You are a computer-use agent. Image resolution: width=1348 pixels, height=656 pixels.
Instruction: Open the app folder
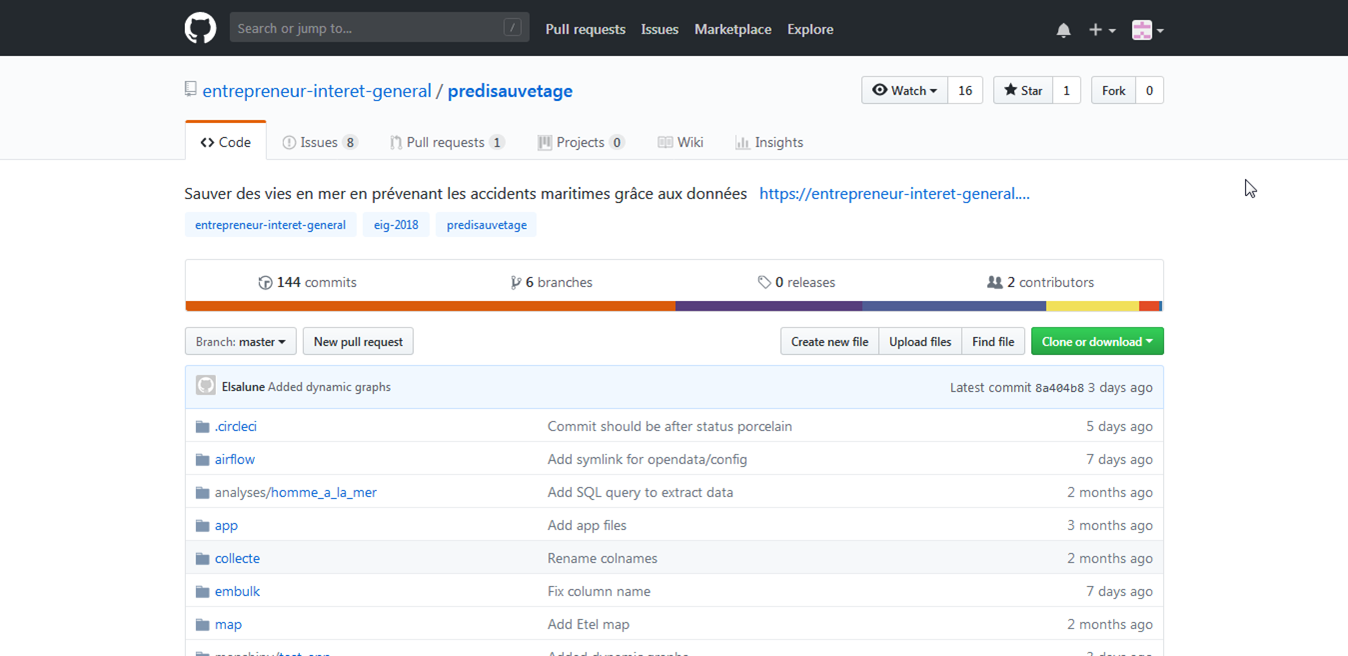pyautogui.click(x=226, y=525)
